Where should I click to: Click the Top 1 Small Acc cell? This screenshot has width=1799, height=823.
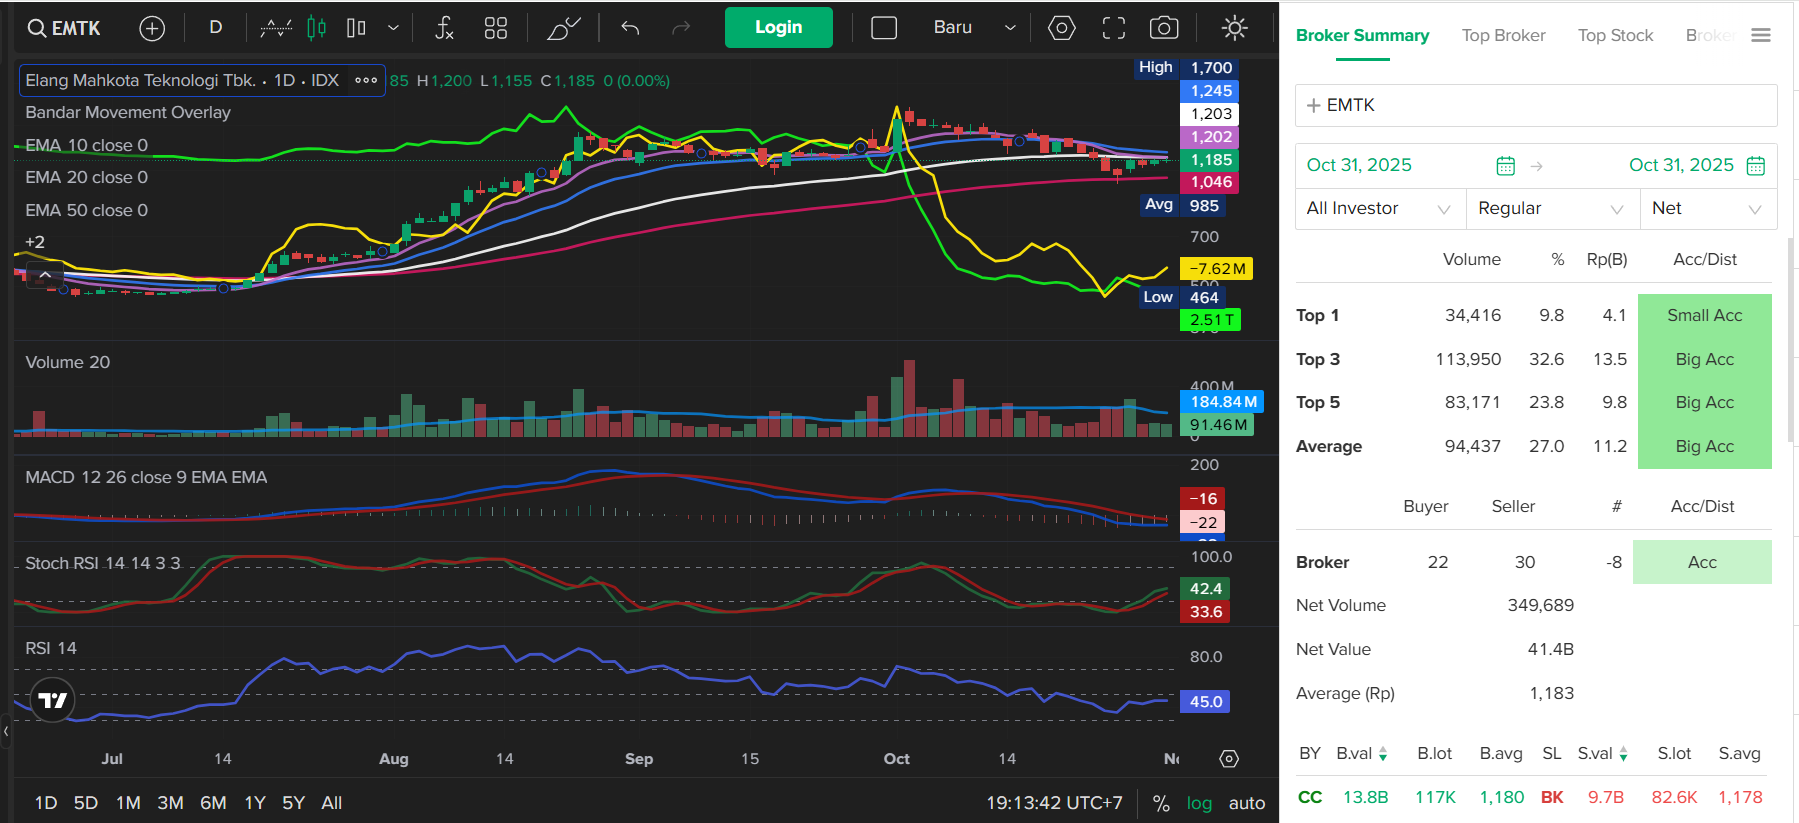1705,316
